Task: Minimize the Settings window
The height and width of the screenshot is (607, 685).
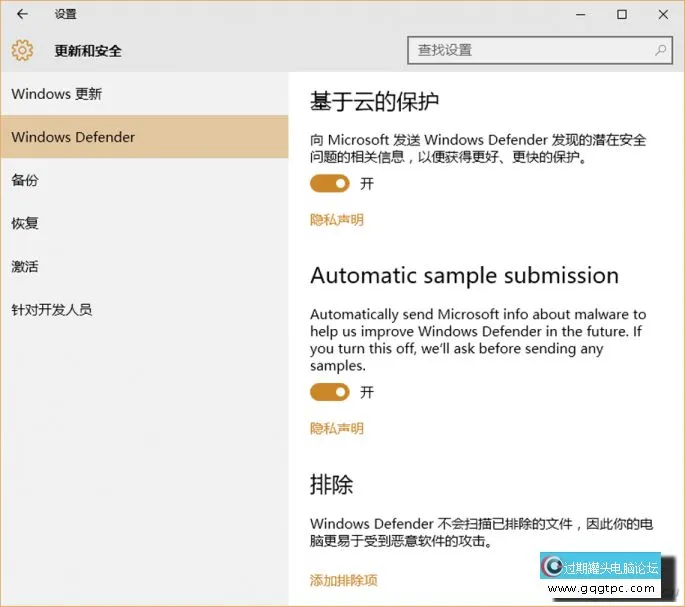Action: pyautogui.click(x=579, y=14)
